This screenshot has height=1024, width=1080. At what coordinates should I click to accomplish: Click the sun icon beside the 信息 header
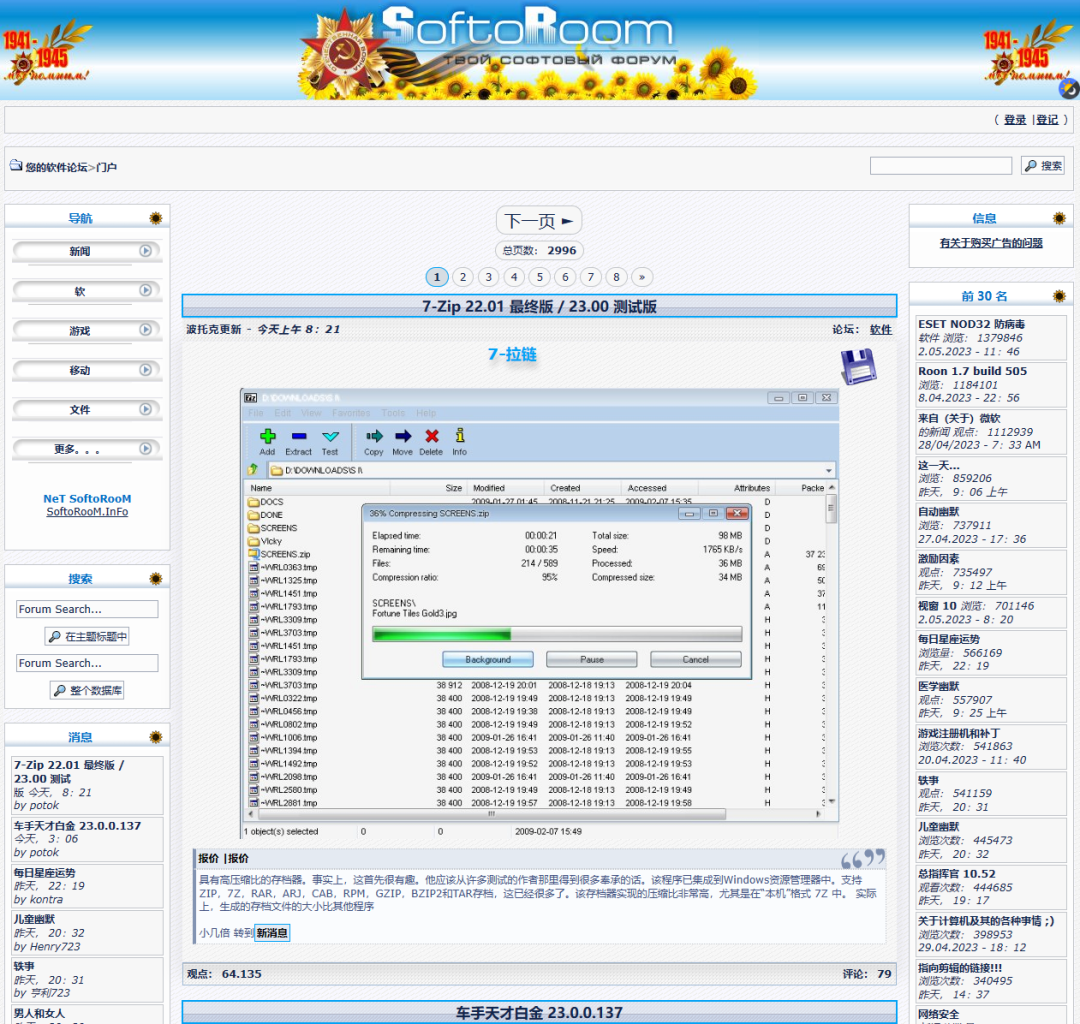coord(1059,218)
